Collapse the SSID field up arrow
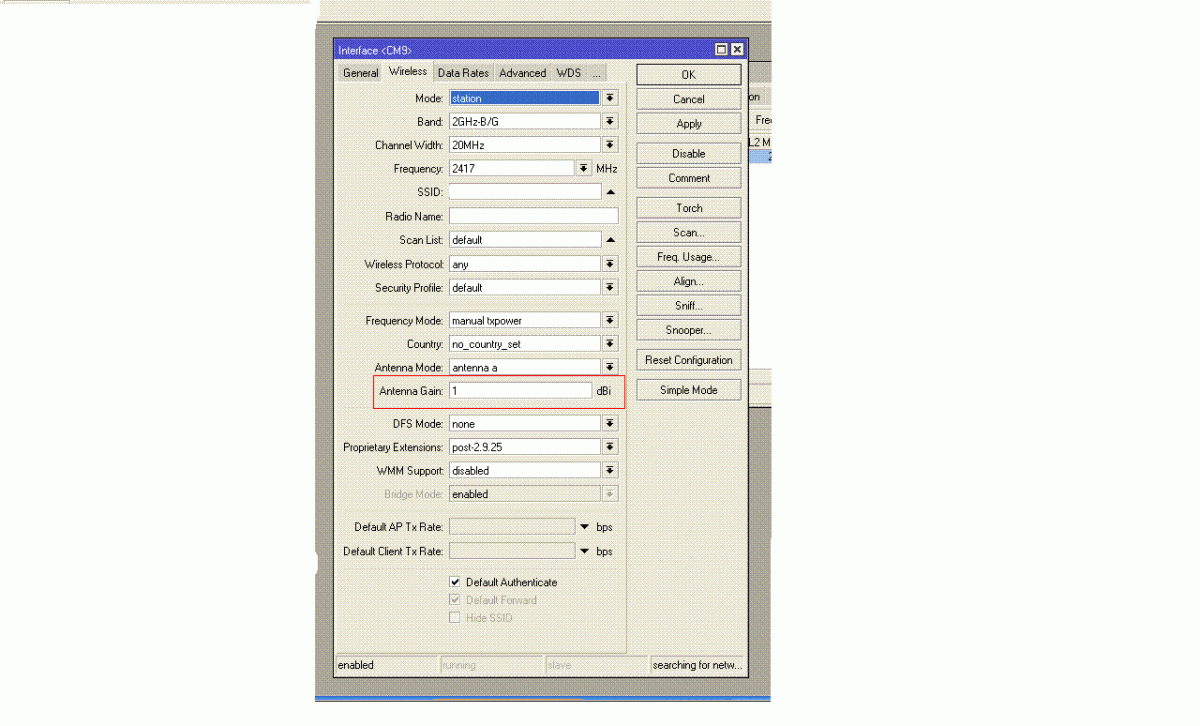 [610, 192]
